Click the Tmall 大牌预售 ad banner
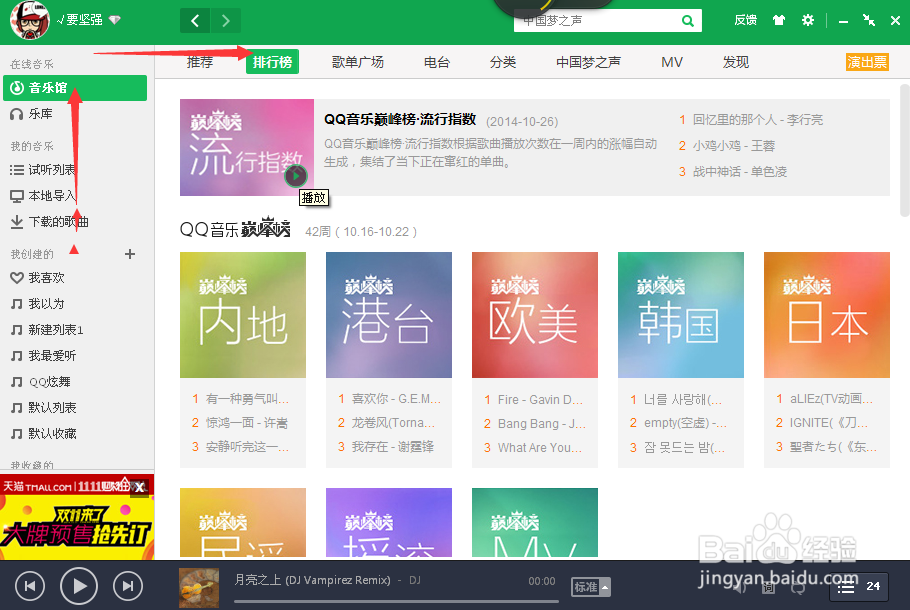This screenshot has height=610, width=910. [77, 517]
